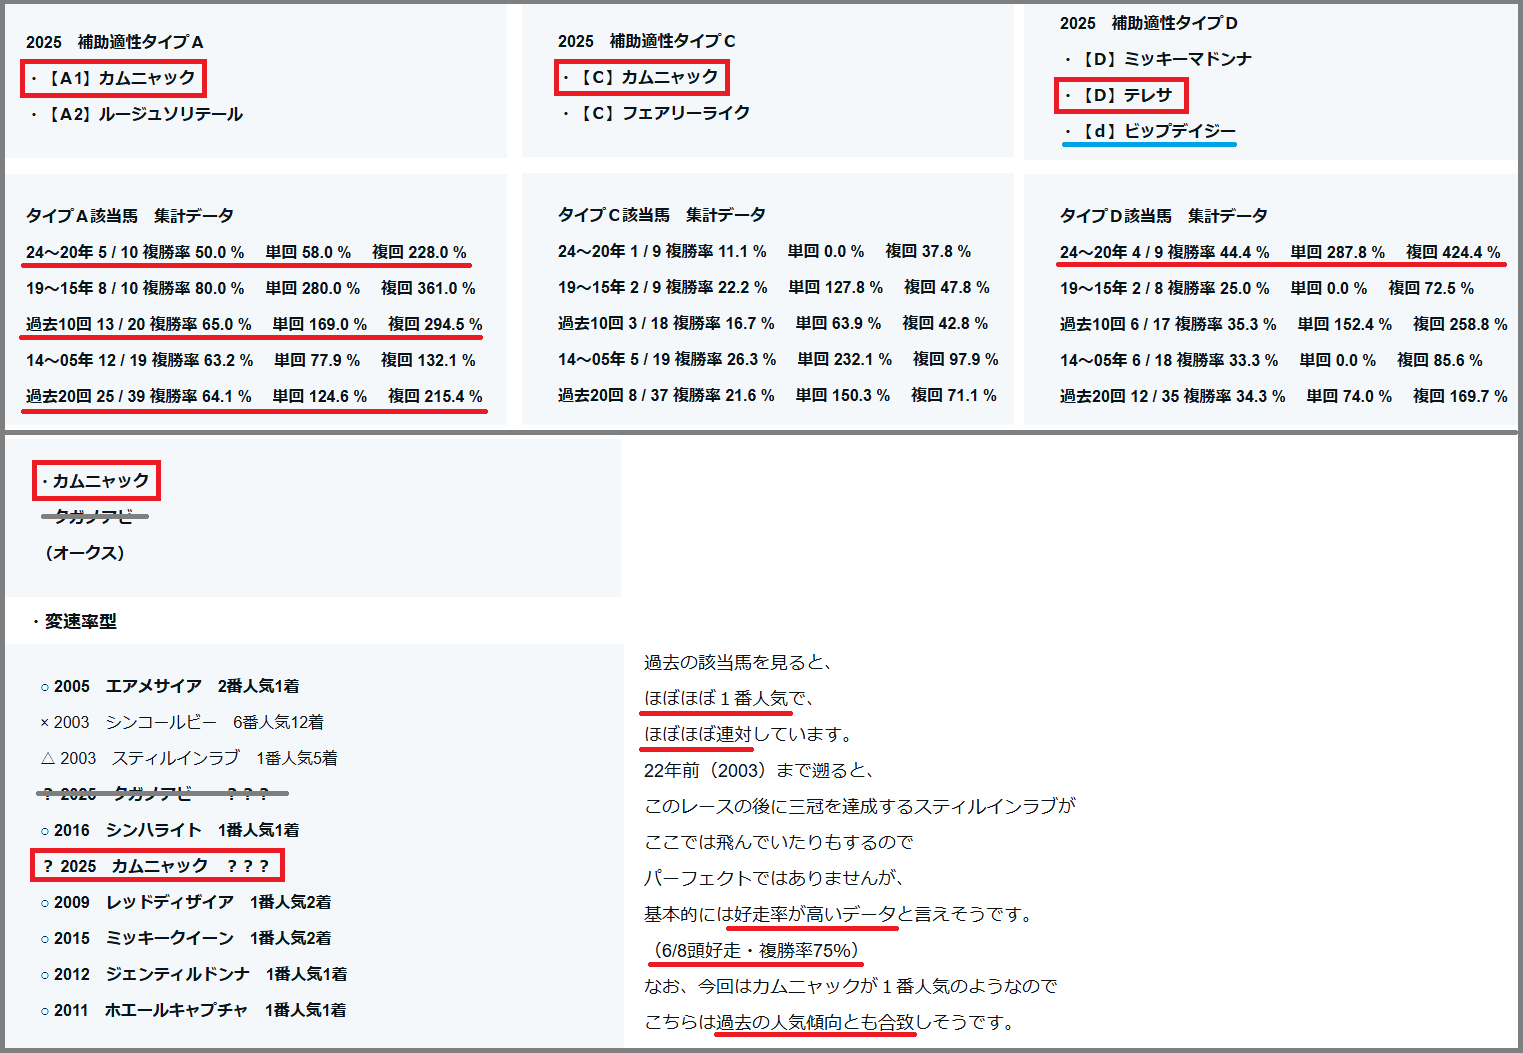
Task: Select the 【C】フェアリーライク entry
Action: [657, 113]
